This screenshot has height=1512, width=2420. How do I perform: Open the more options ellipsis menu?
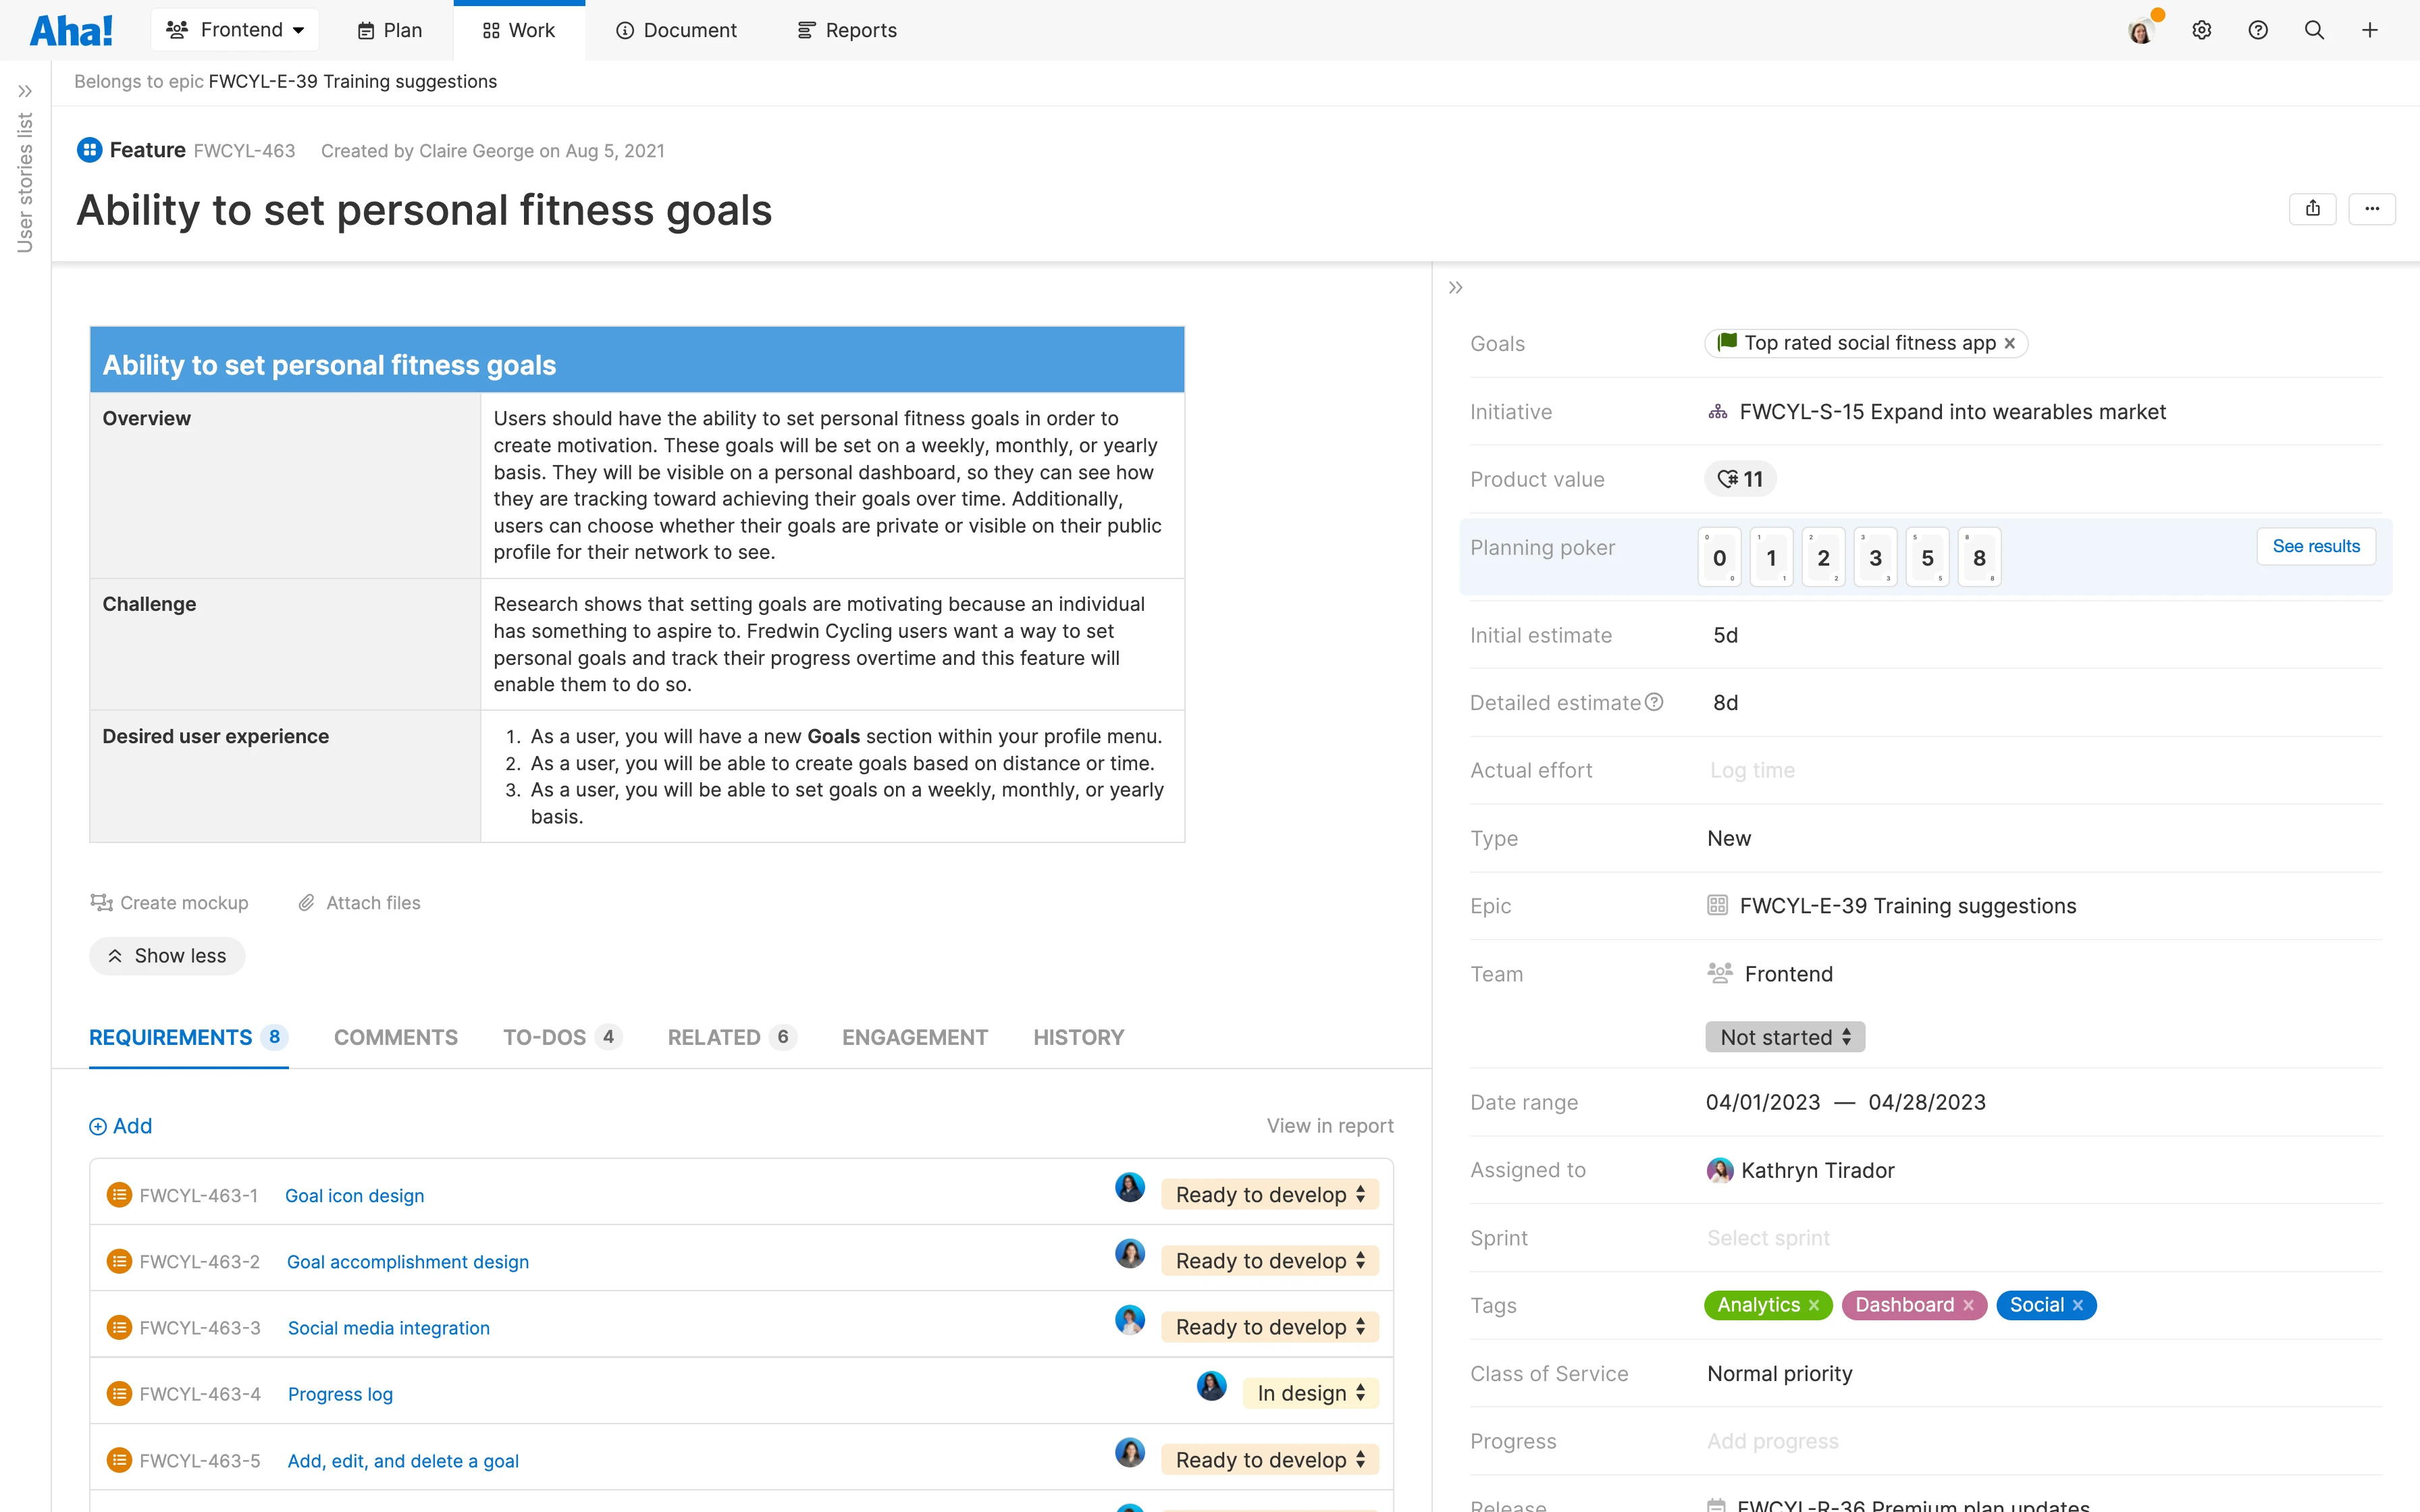(x=2374, y=208)
